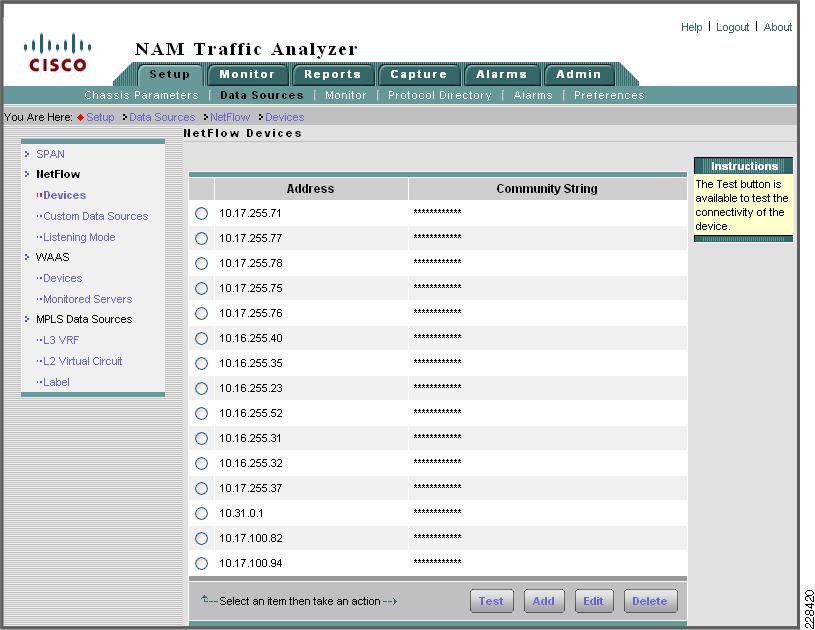This screenshot has height=630, width=815.
Task: Choose the 10.17.255.37 device radio button
Action: pyautogui.click(x=201, y=488)
